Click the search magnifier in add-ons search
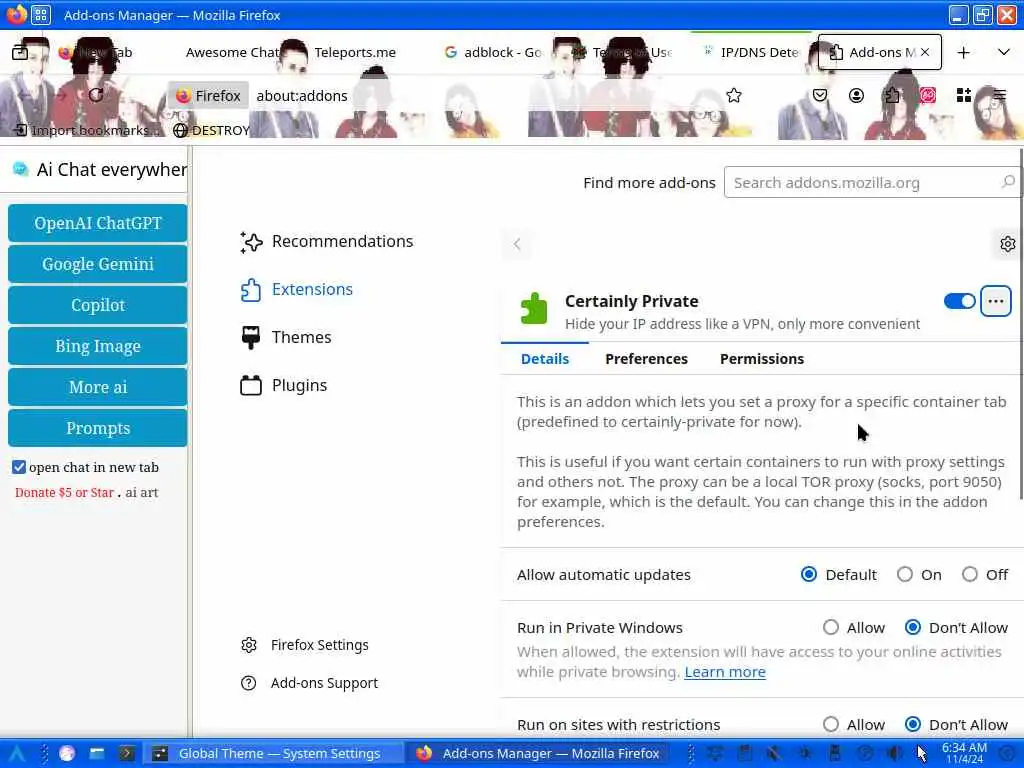Viewport: 1024px width, 768px height. pyautogui.click(x=1008, y=182)
